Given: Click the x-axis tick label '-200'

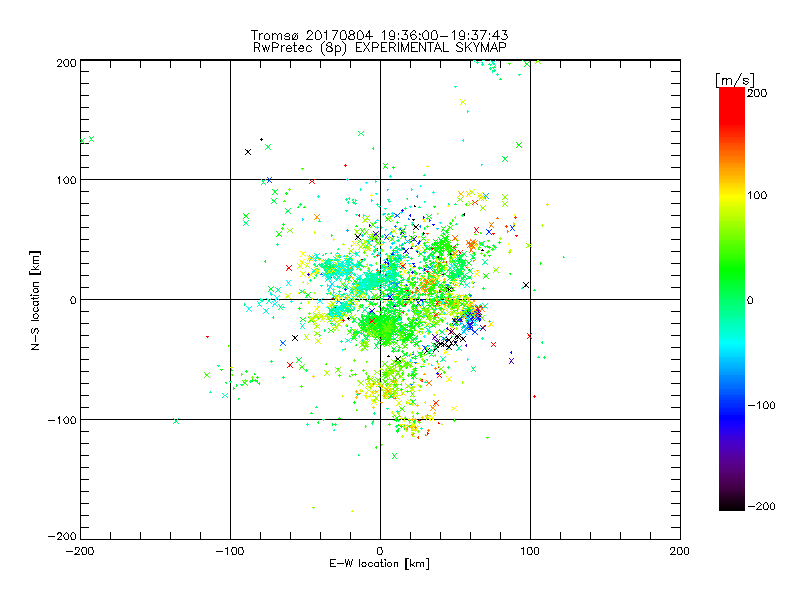Looking at the screenshot, I should point(80,551).
